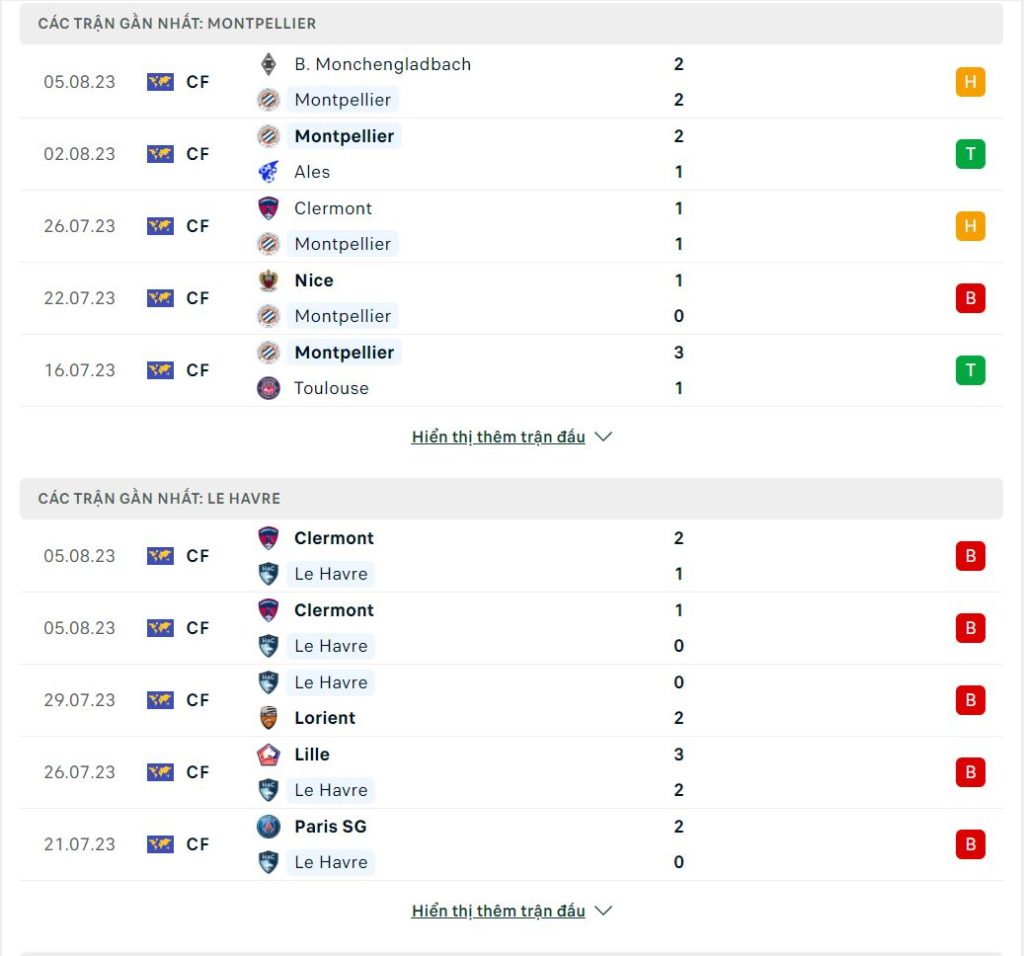Open the bold Montpellier link against Toulouse
The width and height of the screenshot is (1024, 956).
click(x=344, y=353)
